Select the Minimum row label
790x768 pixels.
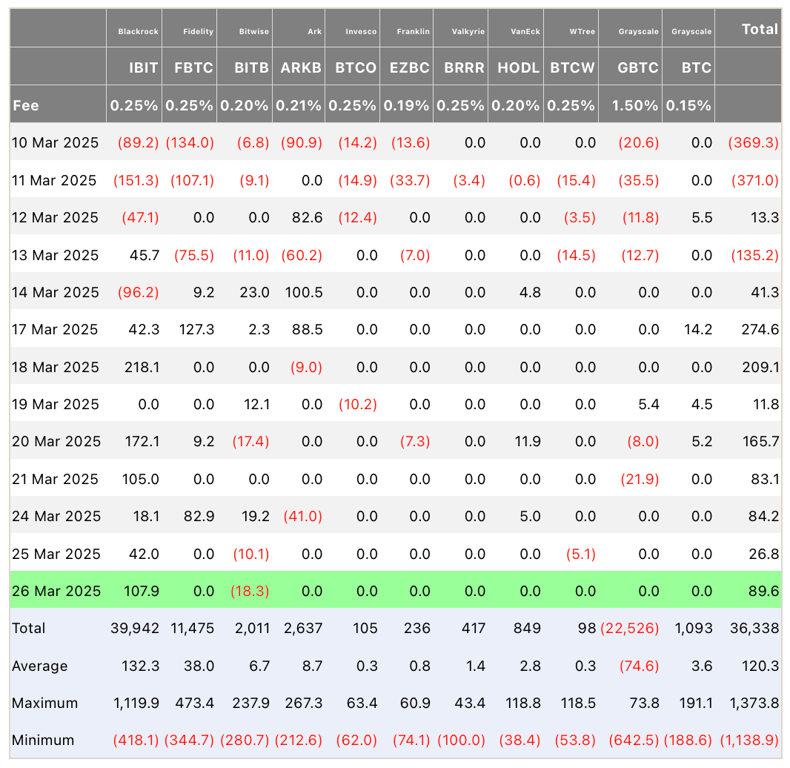click(43, 740)
